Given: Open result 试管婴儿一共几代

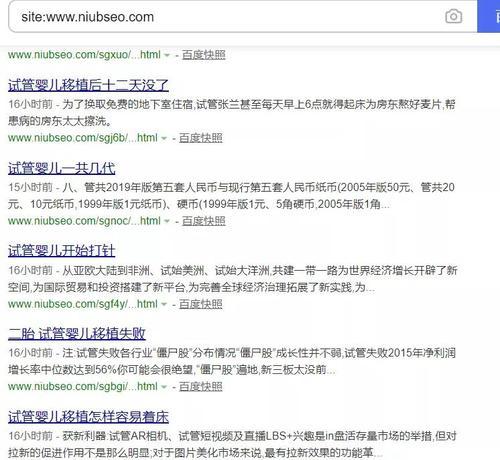Looking at the screenshot, I should tap(62, 168).
